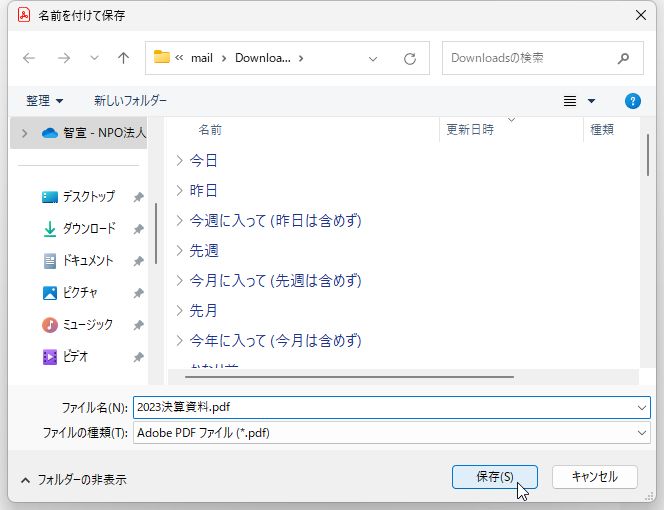This screenshot has height=510, width=664.
Task: Click the magnifier search icon
Action: 623,58
